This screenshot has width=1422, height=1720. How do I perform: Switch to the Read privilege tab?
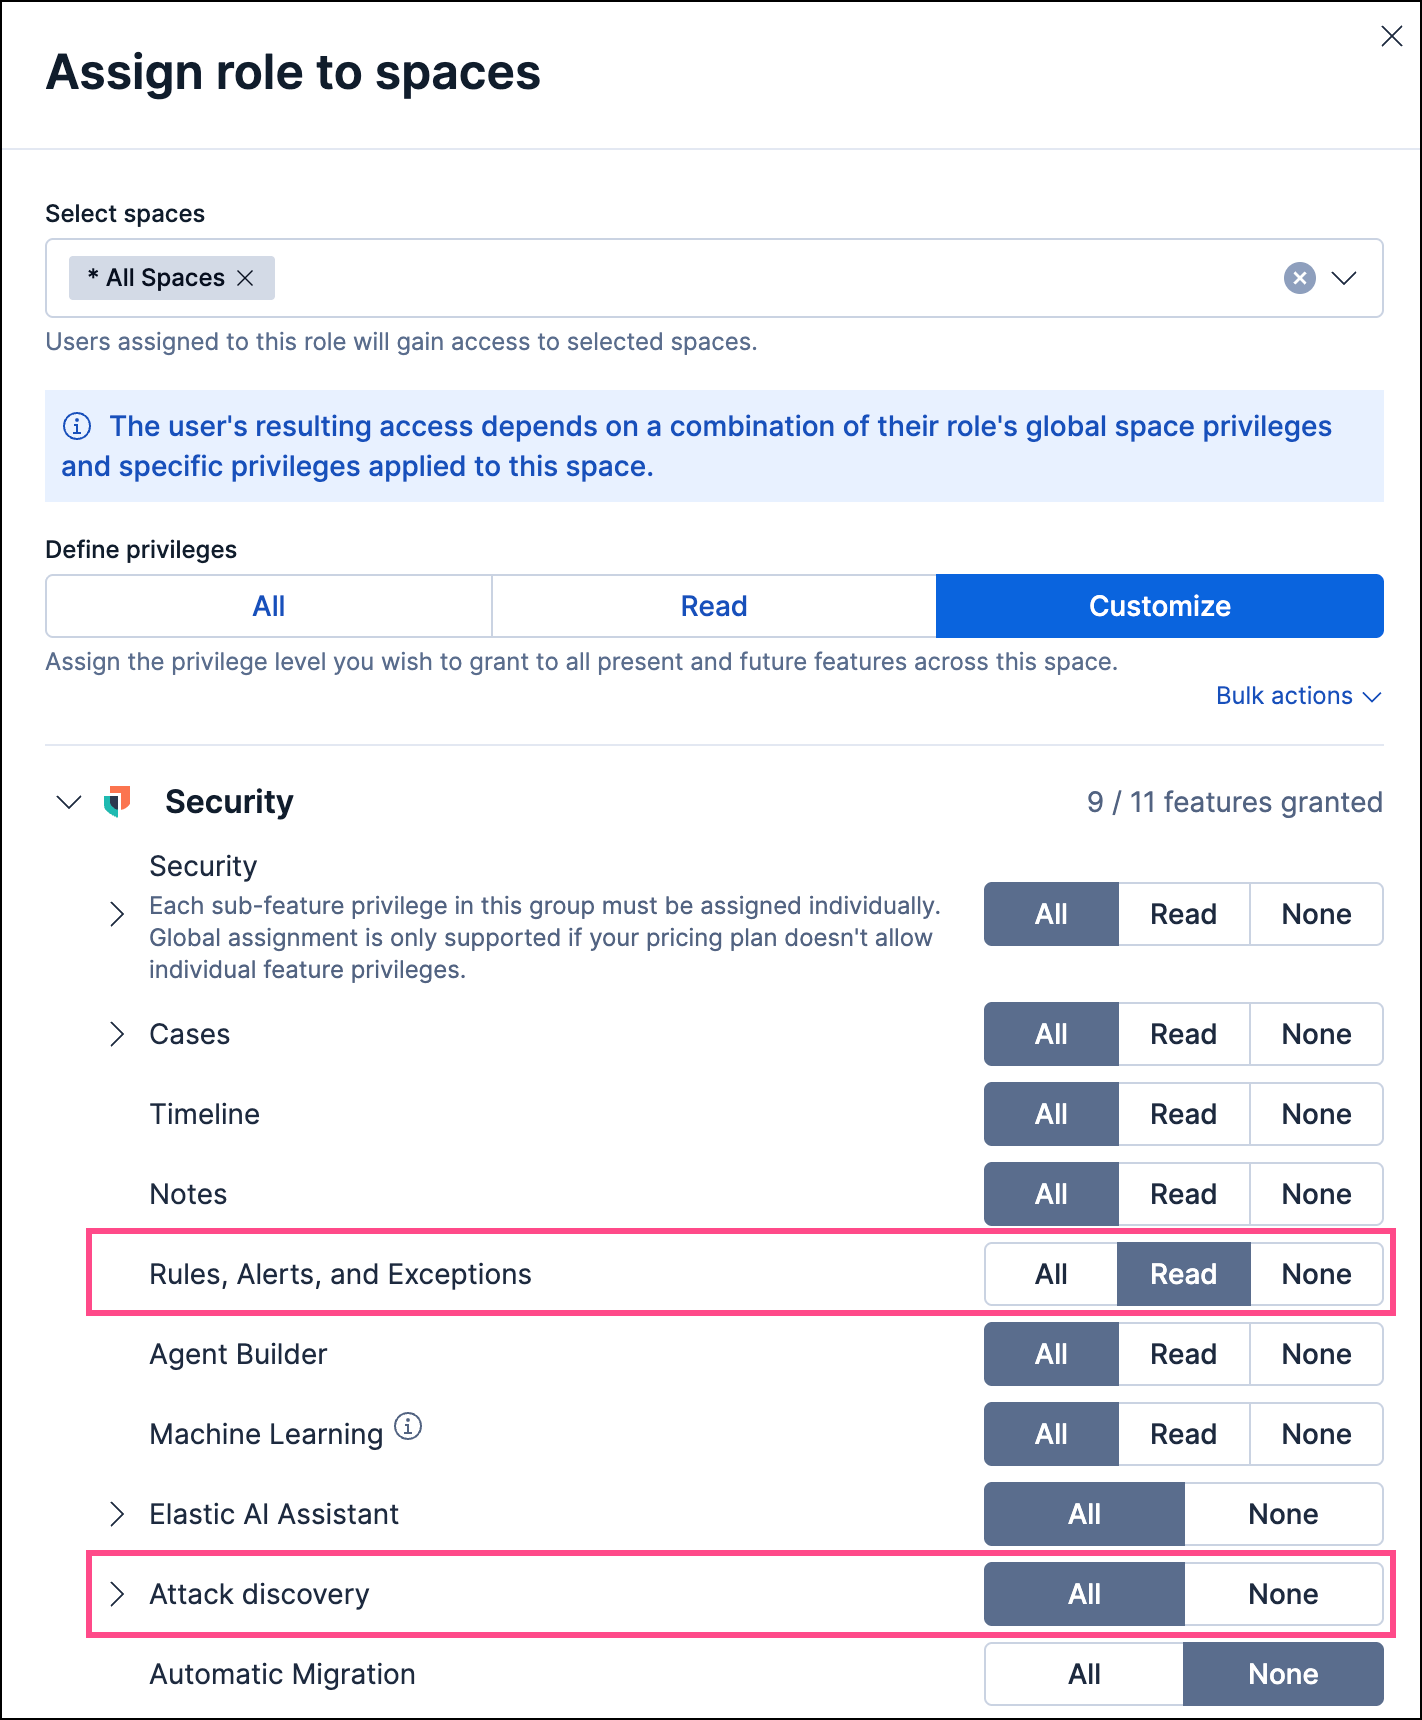[713, 605]
